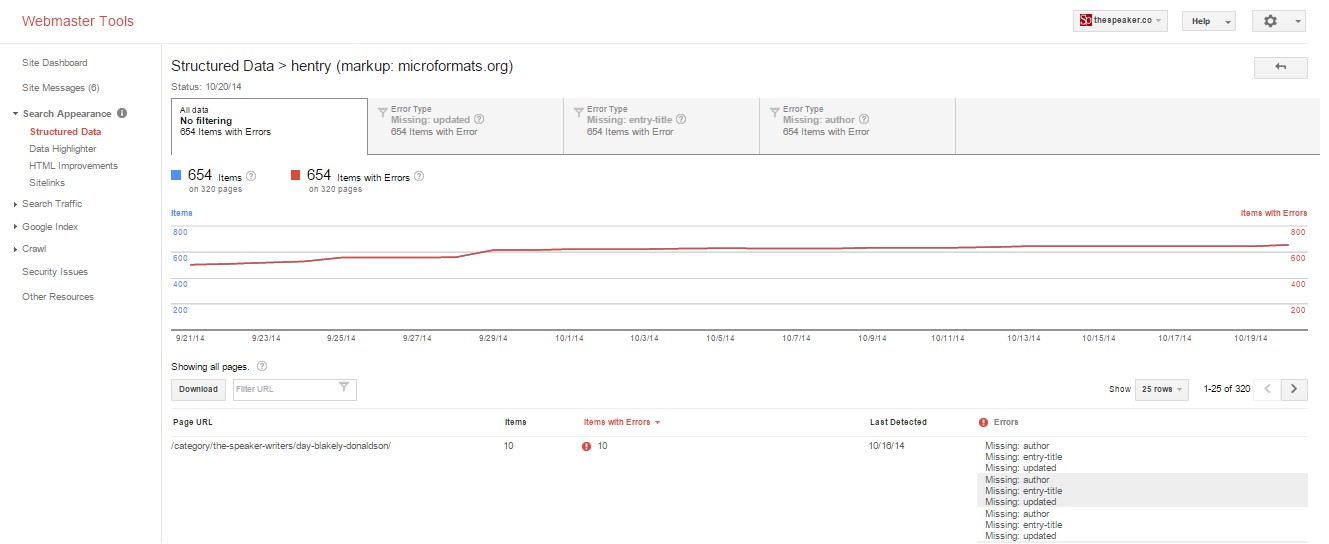The image size is (1329, 544).
Task: Click the help icon beside Missing: entry-title
Action: pos(681,120)
